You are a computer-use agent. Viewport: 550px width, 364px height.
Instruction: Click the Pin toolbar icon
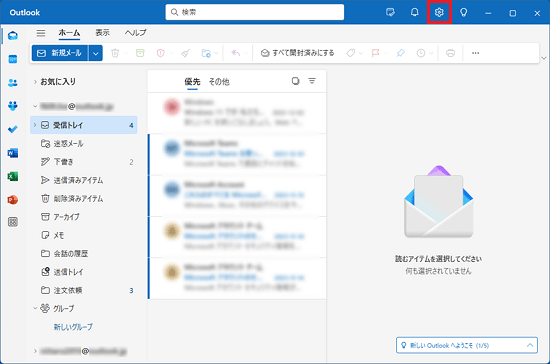click(x=400, y=53)
